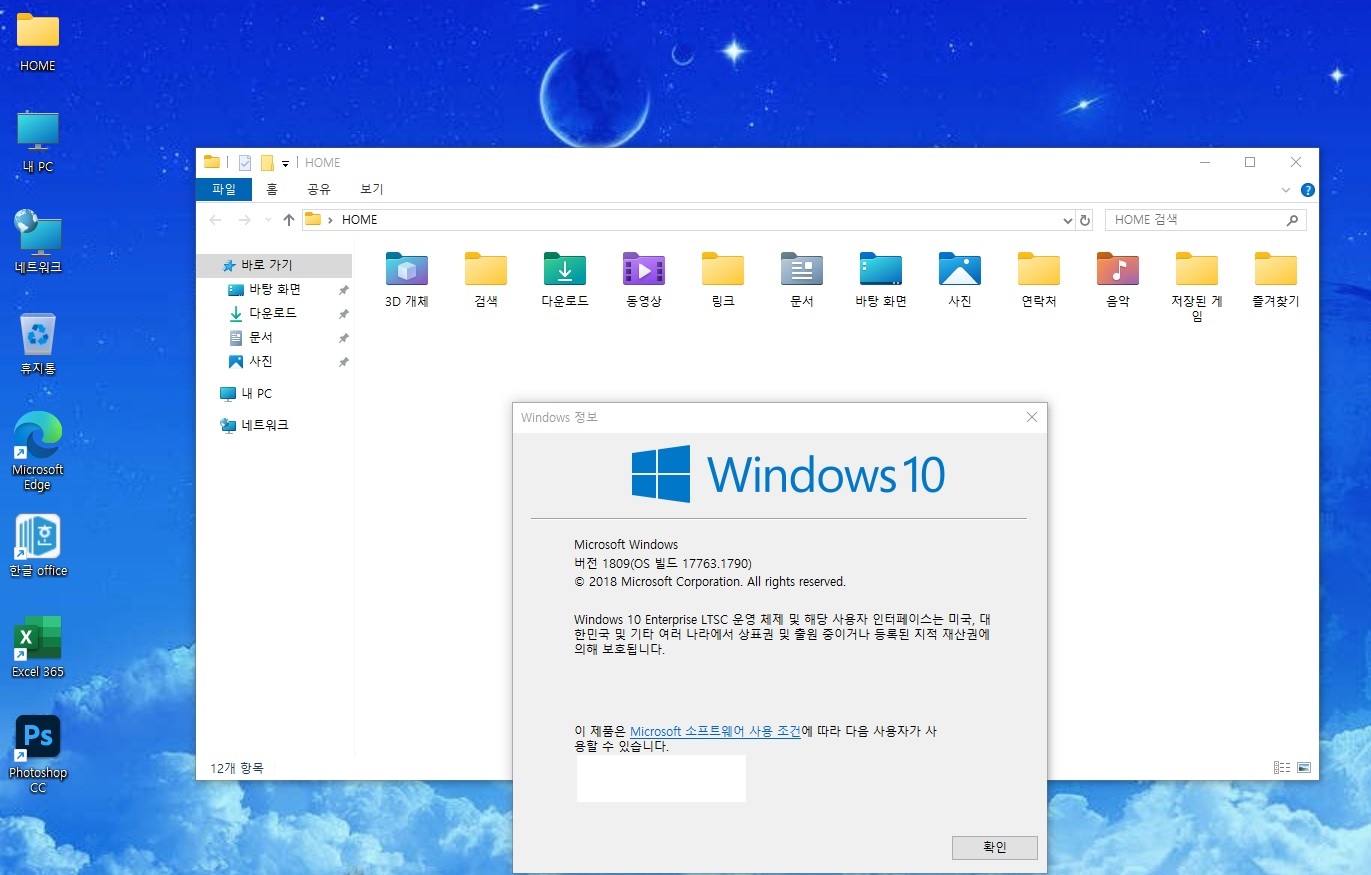This screenshot has height=875, width=1371.
Task: Select the 사진 folder in file view
Action: click(x=960, y=280)
